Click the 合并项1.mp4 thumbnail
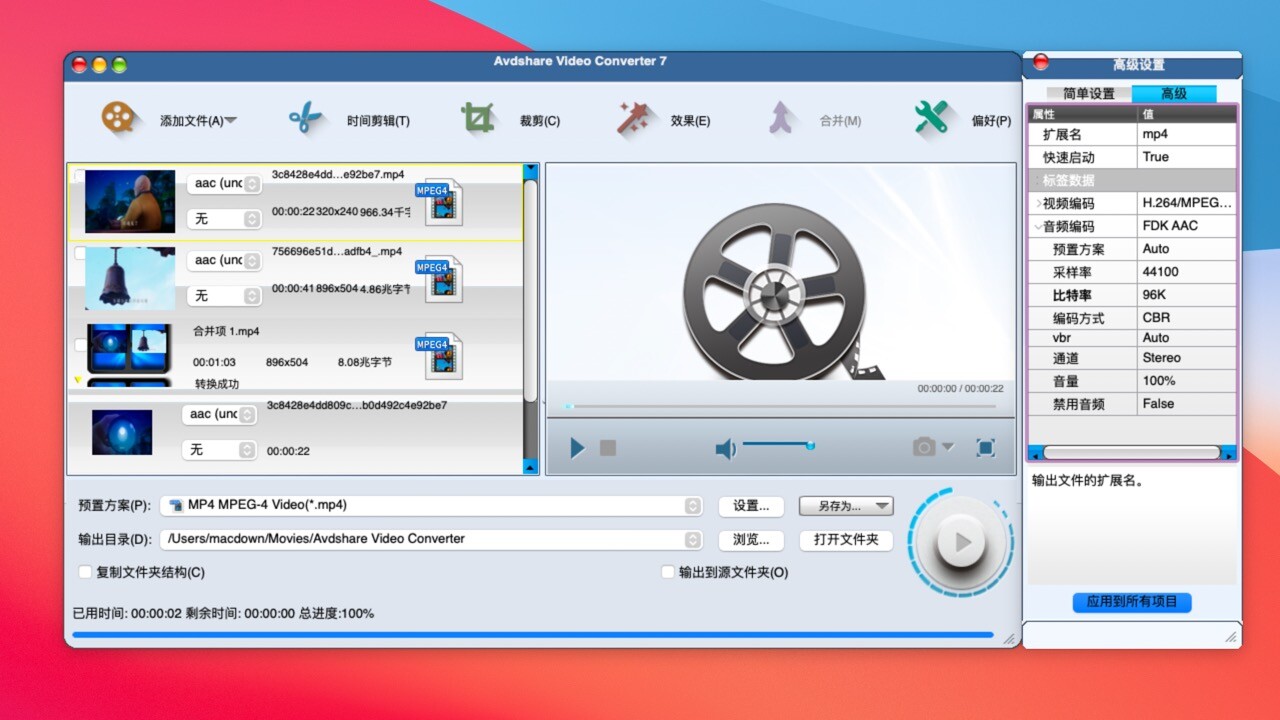The width and height of the screenshot is (1280, 720). click(x=128, y=348)
